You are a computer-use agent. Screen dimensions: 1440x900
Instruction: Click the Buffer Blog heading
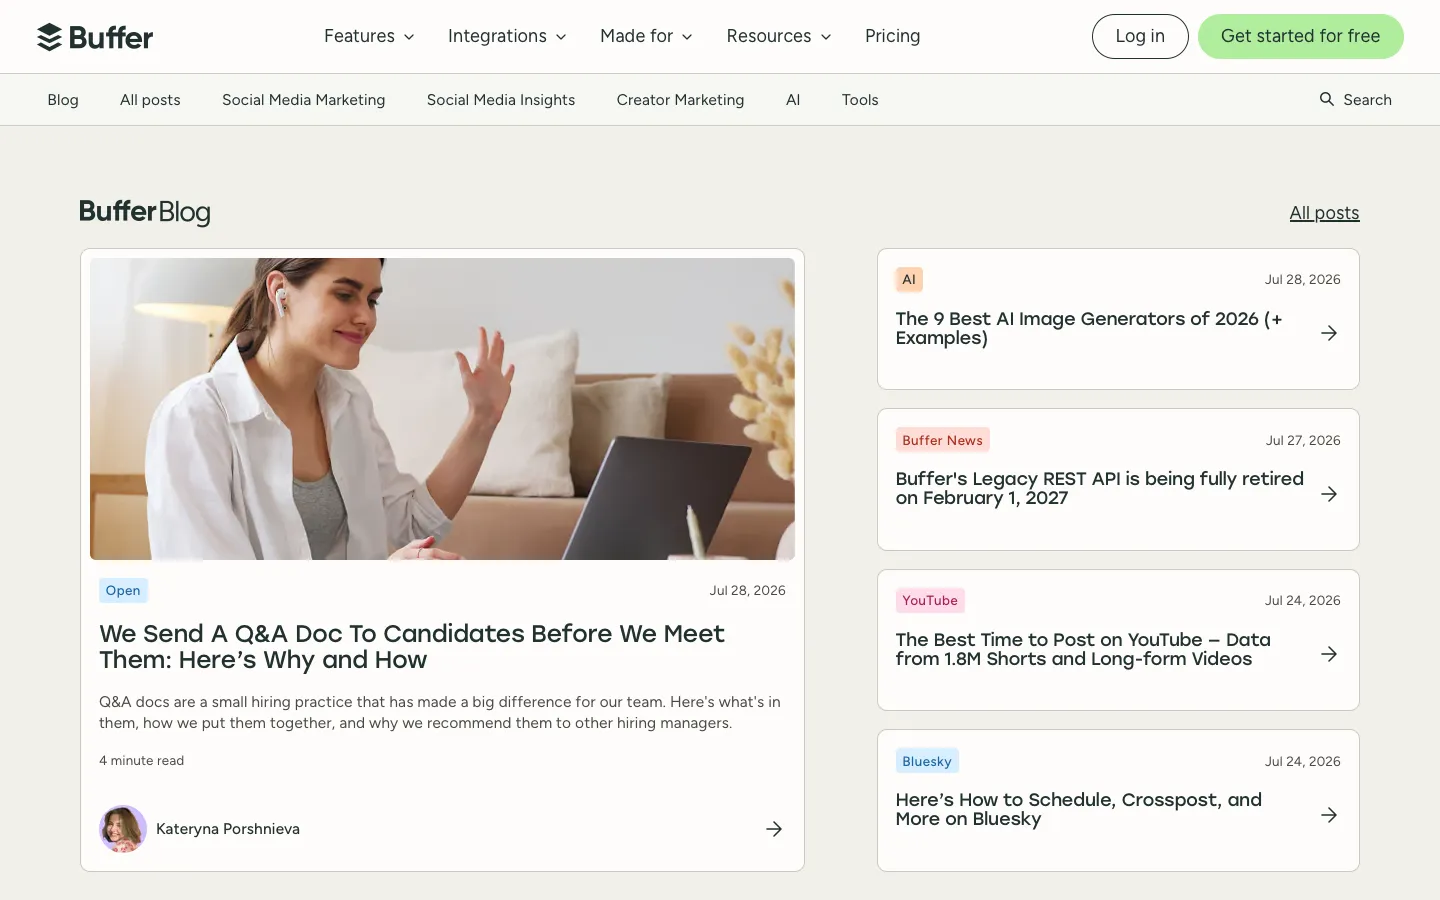(145, 212)
